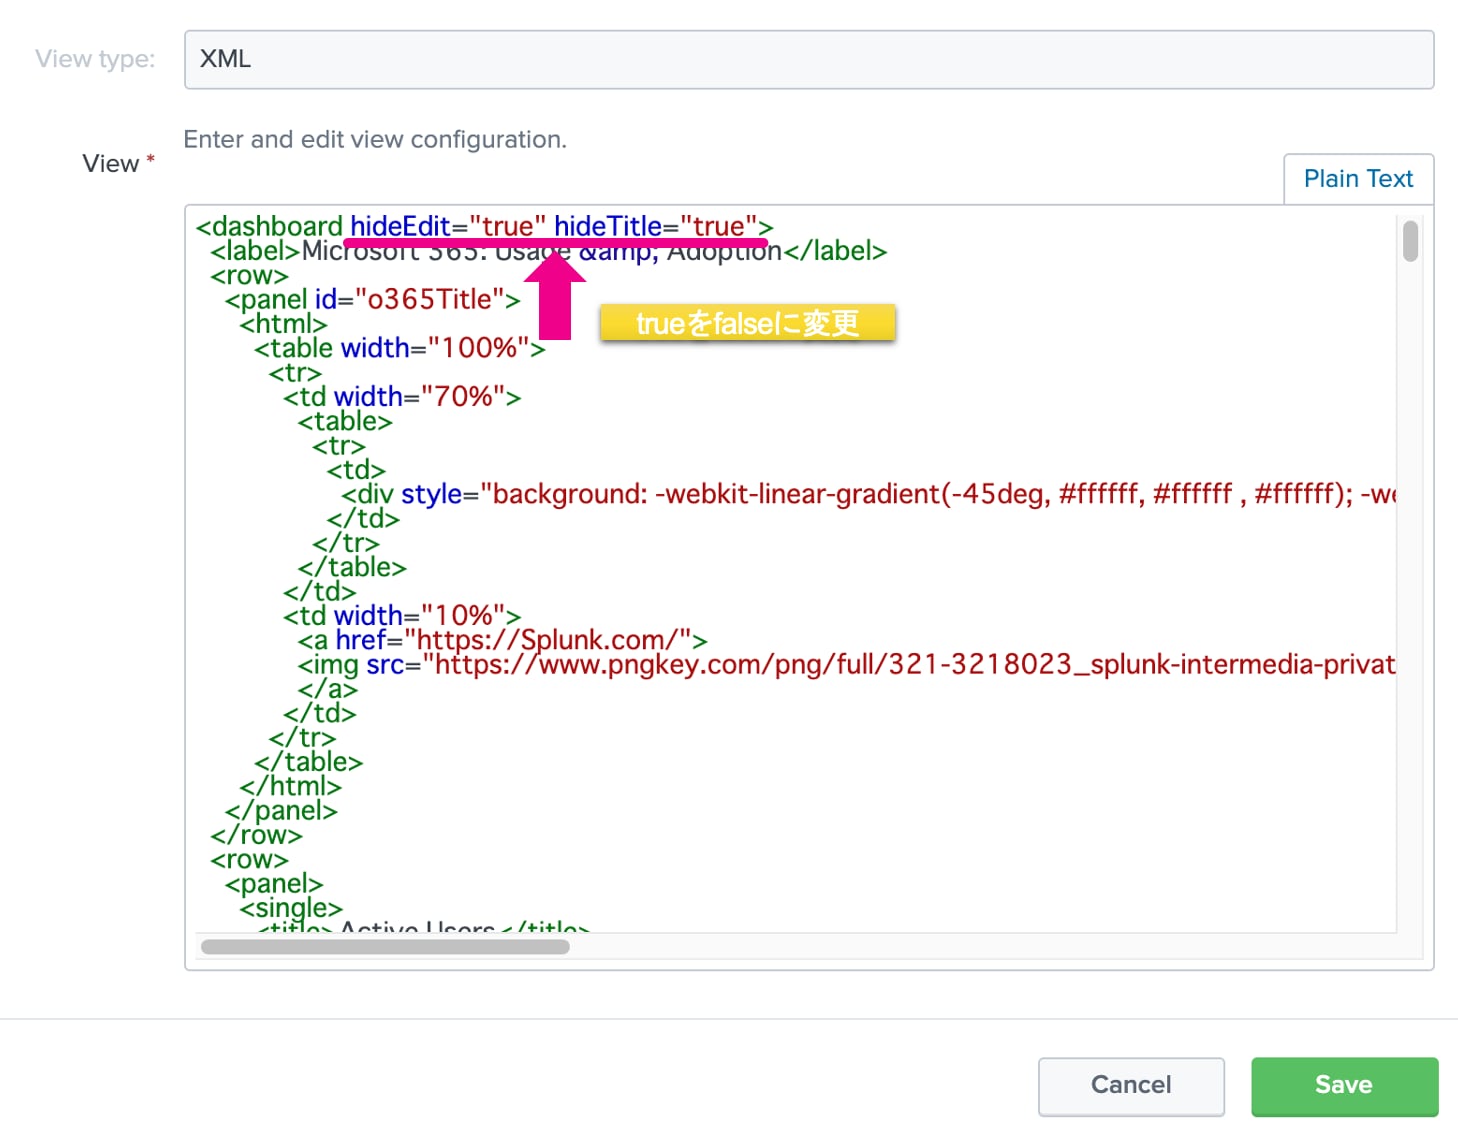Click the "View type:" label
Image resolution: width=1458 pixels, height=1130 pixels.
point(95,59)
